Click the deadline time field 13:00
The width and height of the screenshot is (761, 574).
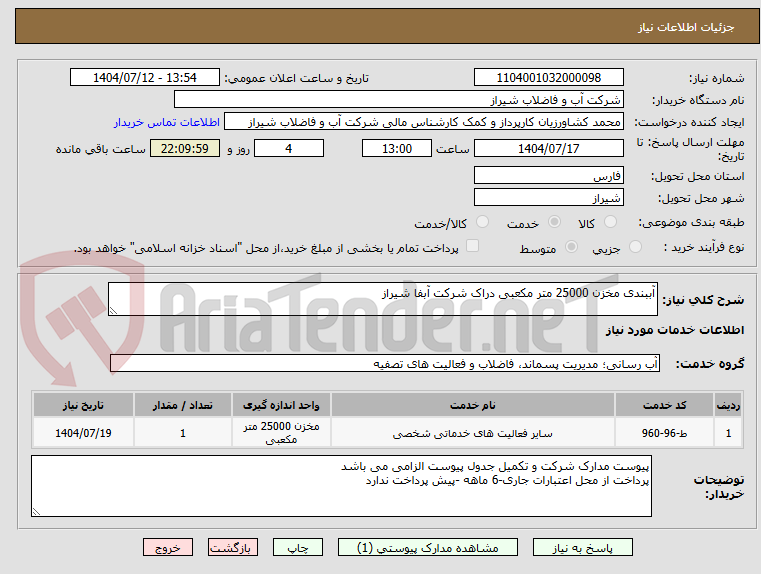coord(397,148)
